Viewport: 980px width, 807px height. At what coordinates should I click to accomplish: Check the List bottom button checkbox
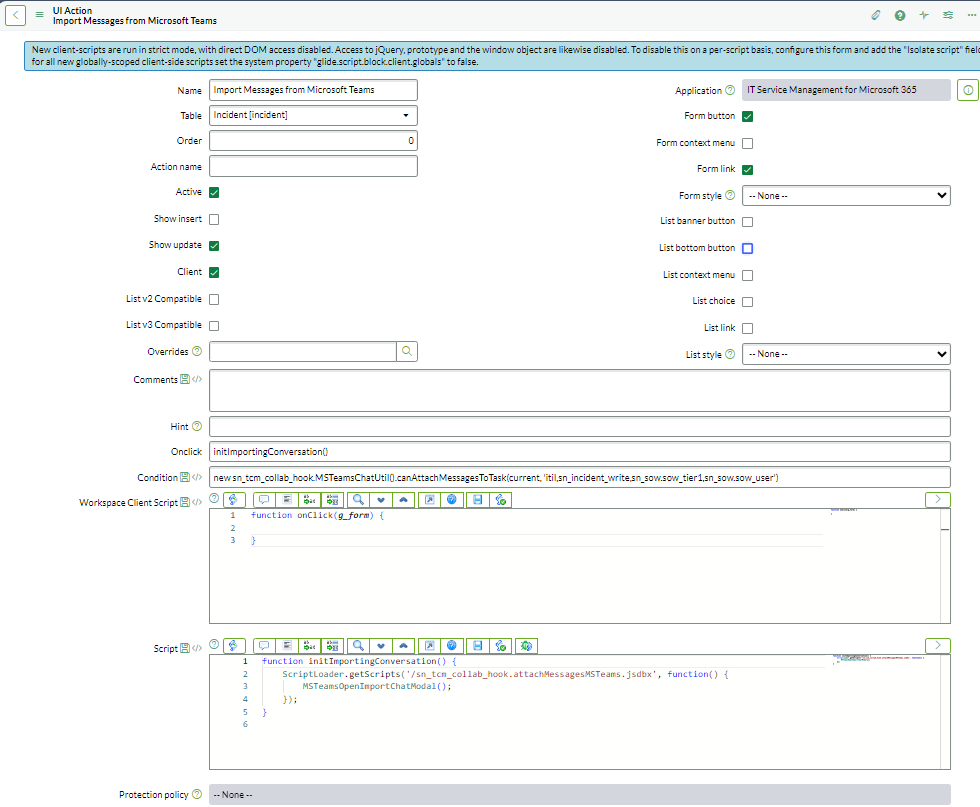pos(748,248)
